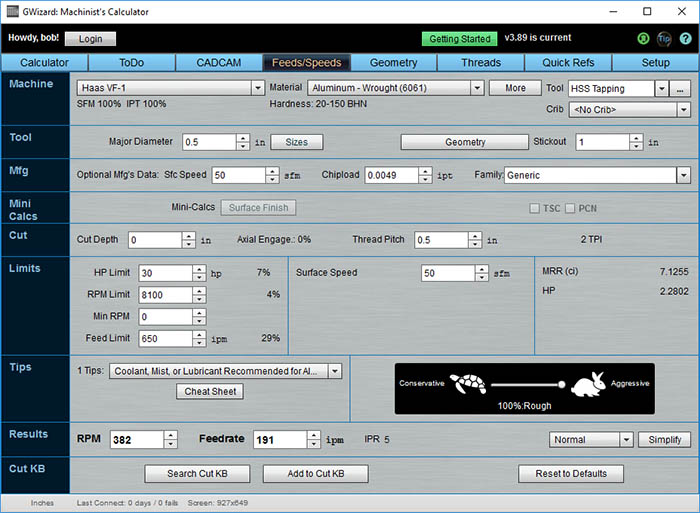Open the ellipsis button next to Tool
Viewport: 700px width, 513px height.
tap(680, 89)
